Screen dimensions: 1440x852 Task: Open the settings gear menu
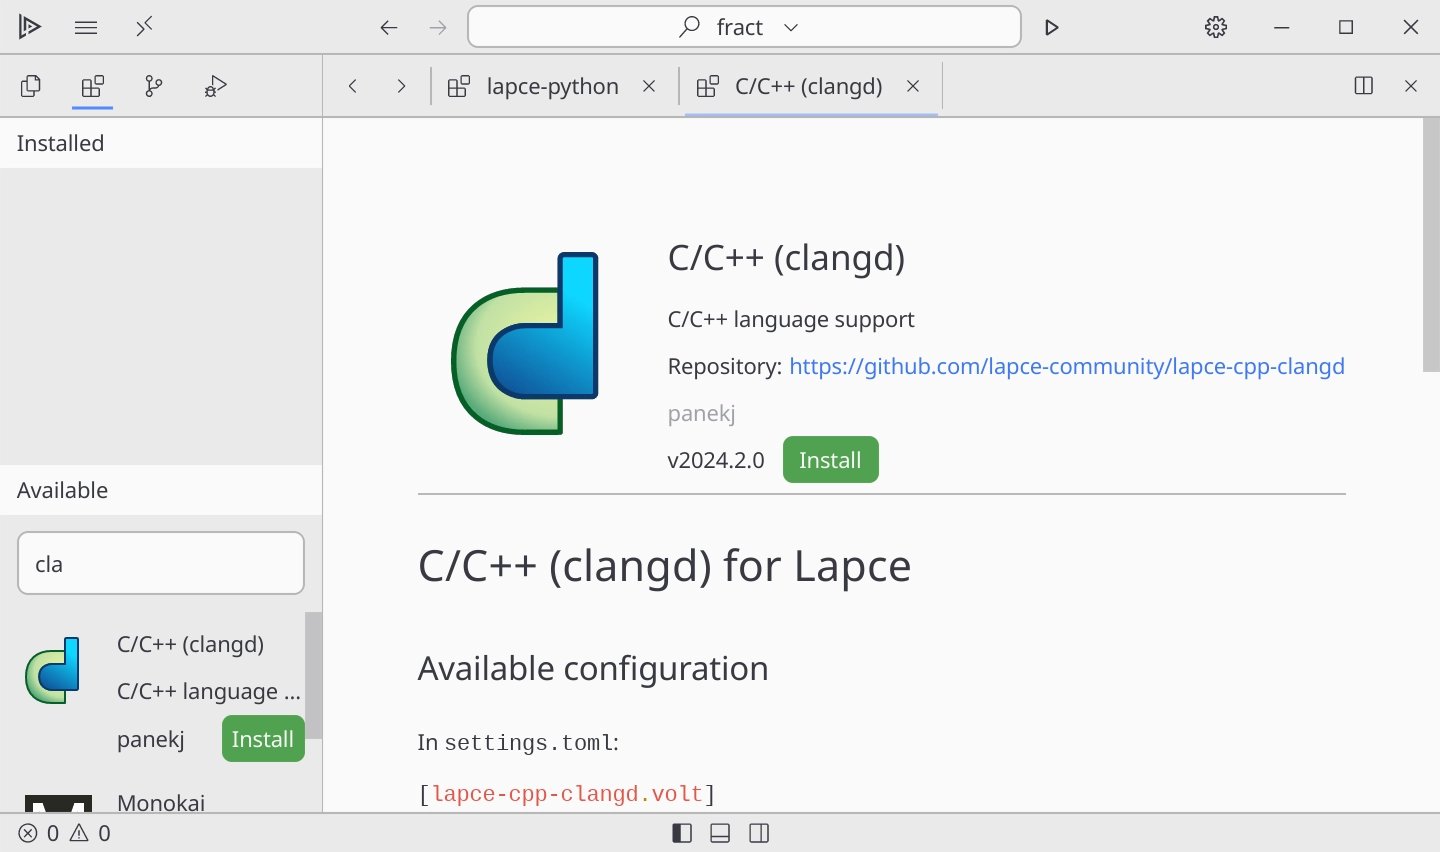point(1216,28)
